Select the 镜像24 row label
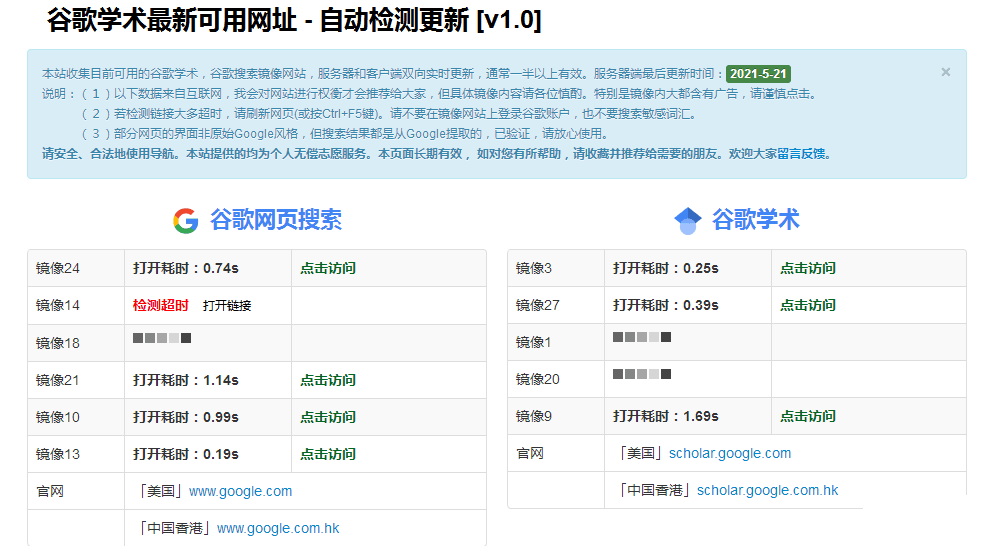 [58, 269]
